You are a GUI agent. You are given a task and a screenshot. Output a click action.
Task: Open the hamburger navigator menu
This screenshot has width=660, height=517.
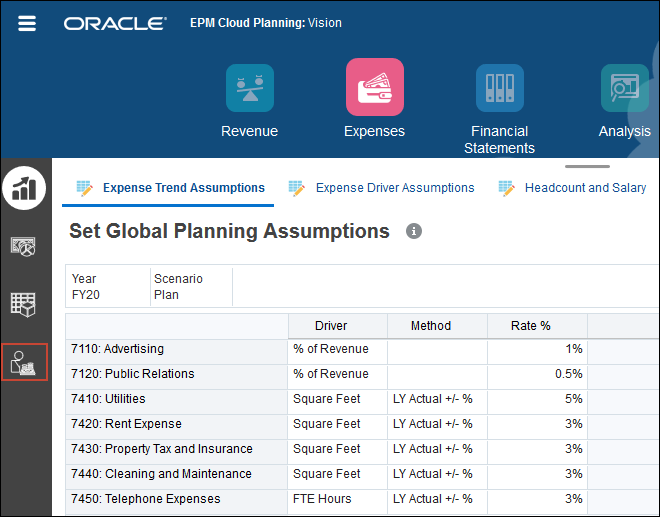pos(27,23)
